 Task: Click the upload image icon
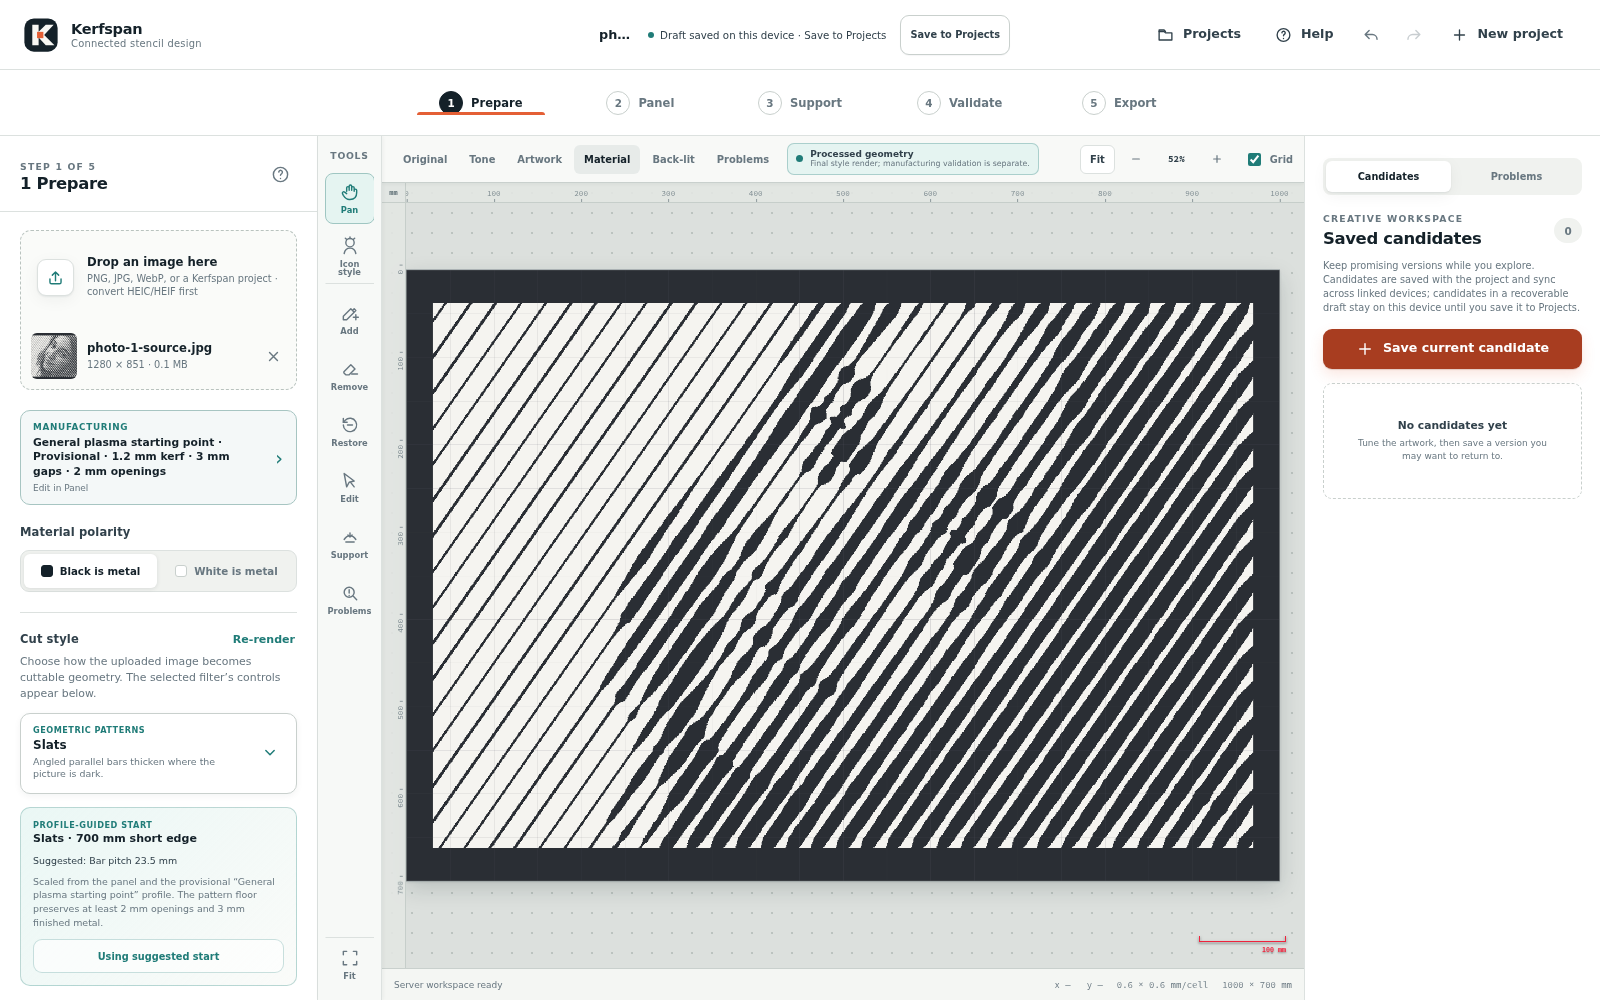(x=56, y=277)
